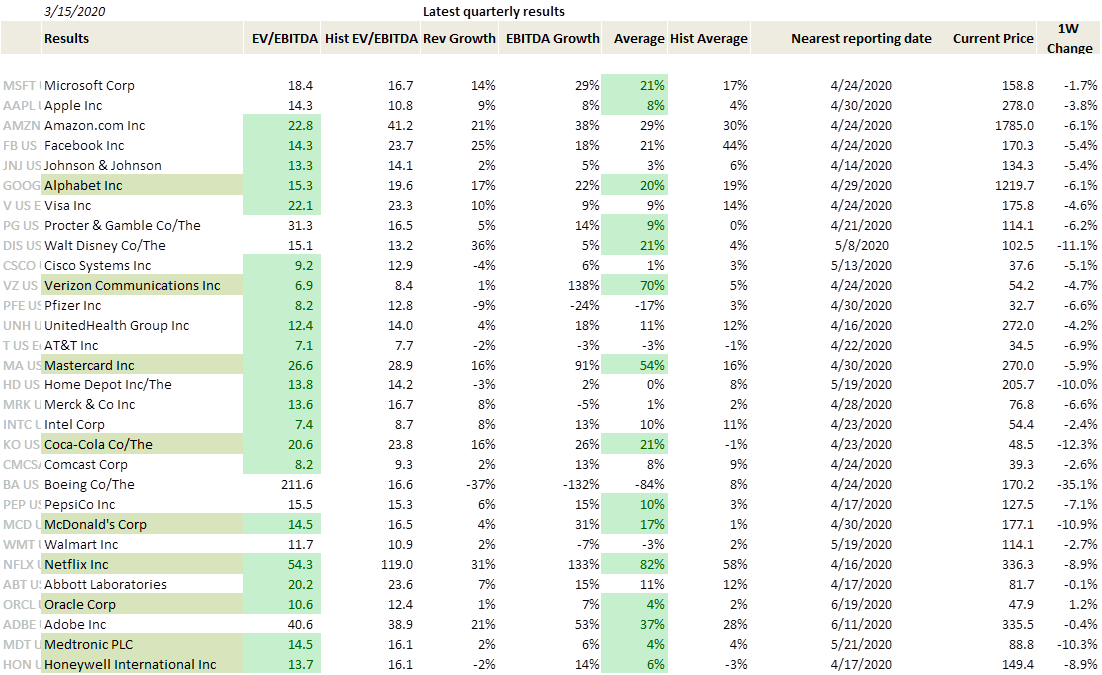Viewport: 1102px width, 675px height.
Task: Select Pfizer's EBITDA Growth value -24%
Action: click(x=584, y=306)
